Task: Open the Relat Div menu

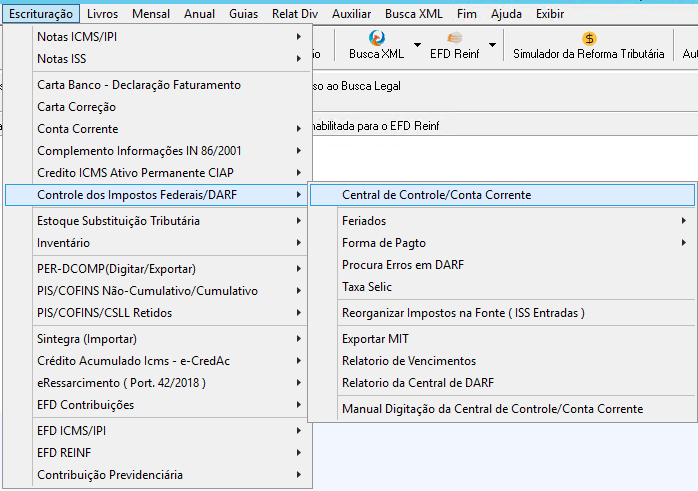Action: (x=295, y=14)
